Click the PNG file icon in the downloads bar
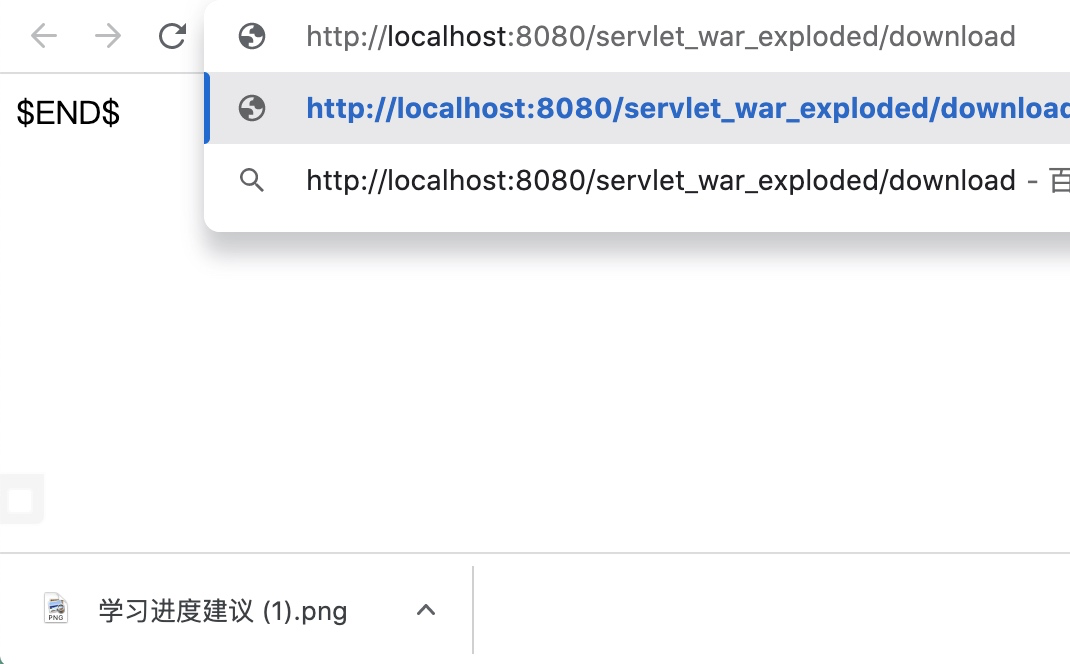Image resolution: width=1070 pixels, height=664 pixels. pos(57,609)
